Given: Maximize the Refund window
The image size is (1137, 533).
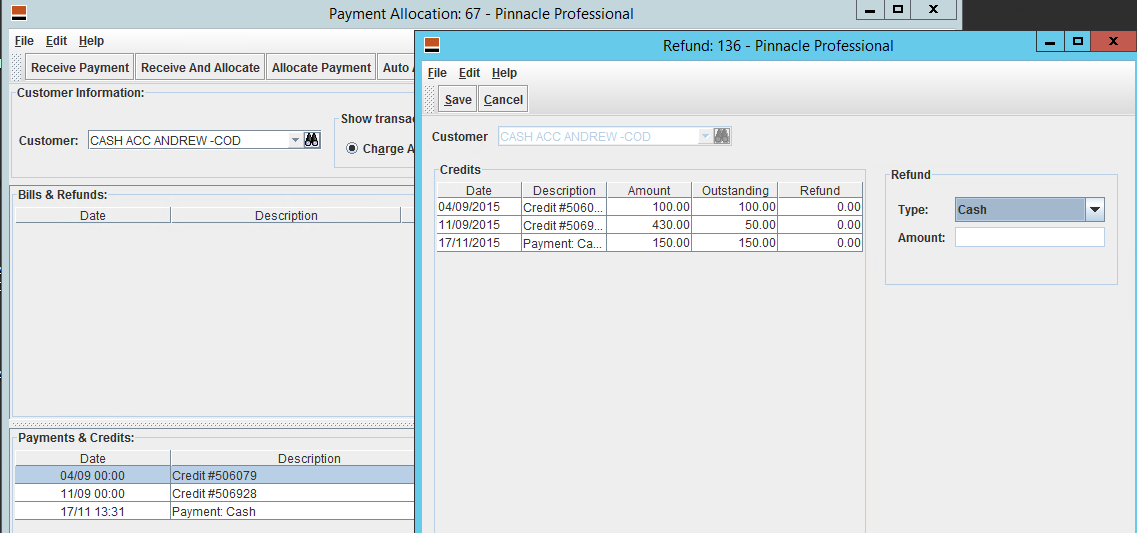Looking at the screenshot, I should coord(1077,41).
